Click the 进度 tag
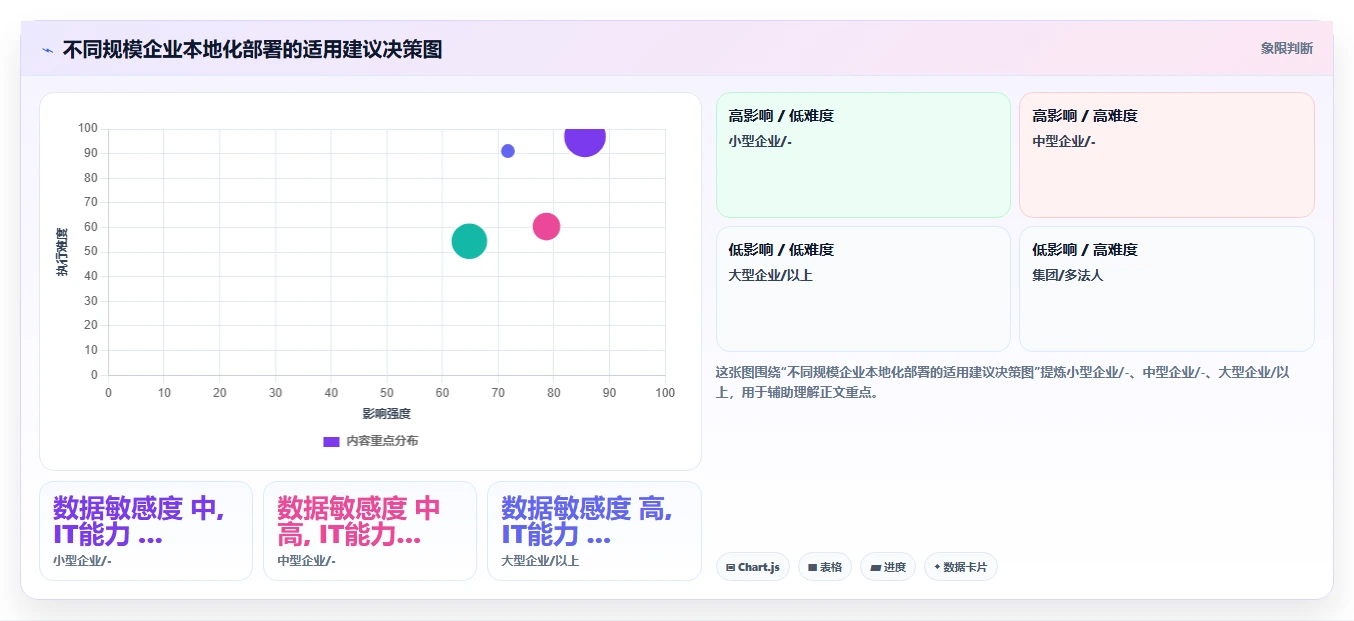 888,567
